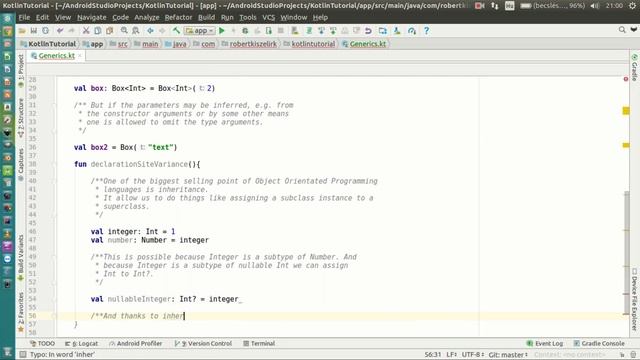Screen dimensions: 640x360
Task: Click the kotlintutorial package breadcrumb
Action: (309, 44)
